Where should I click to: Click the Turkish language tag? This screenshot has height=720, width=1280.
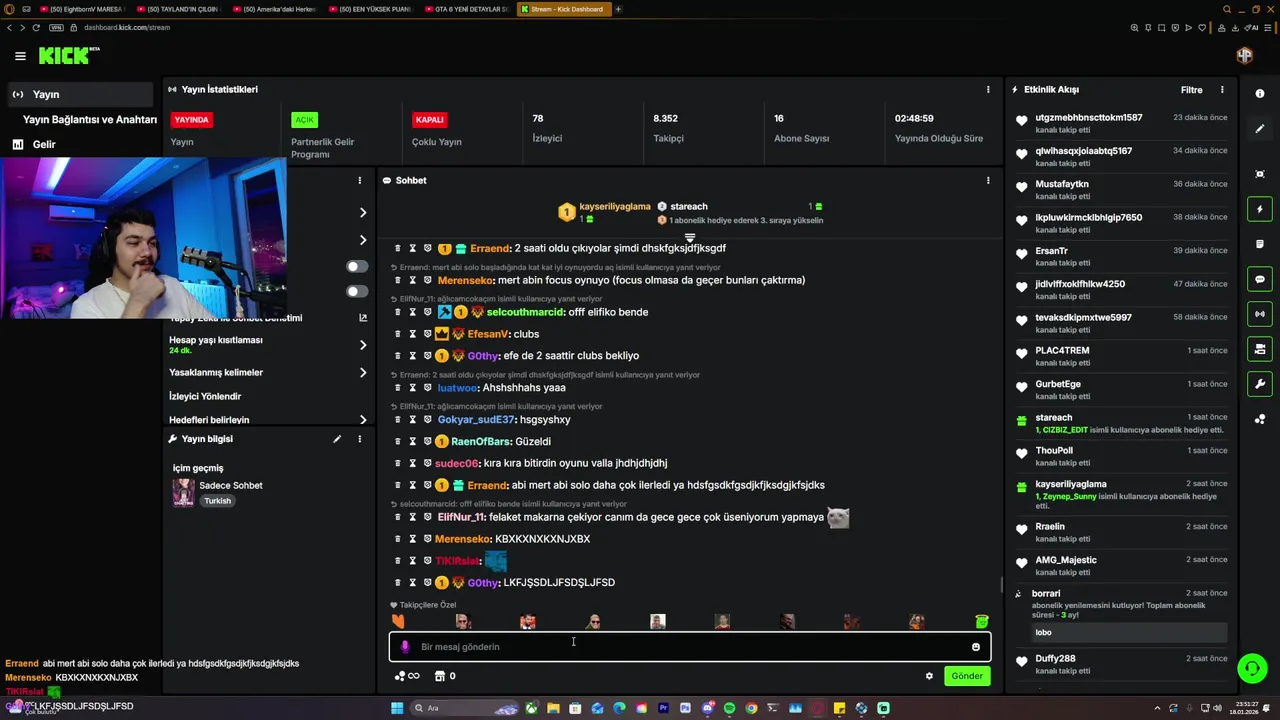click(x=217, y=501)
